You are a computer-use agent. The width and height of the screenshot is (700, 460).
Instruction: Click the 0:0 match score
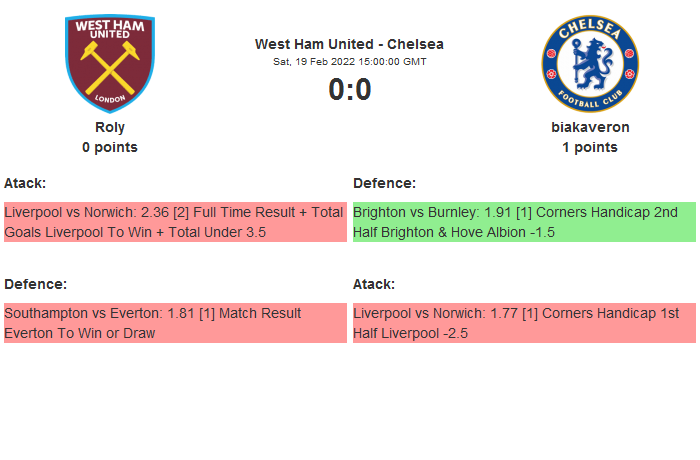coord(349,90)
